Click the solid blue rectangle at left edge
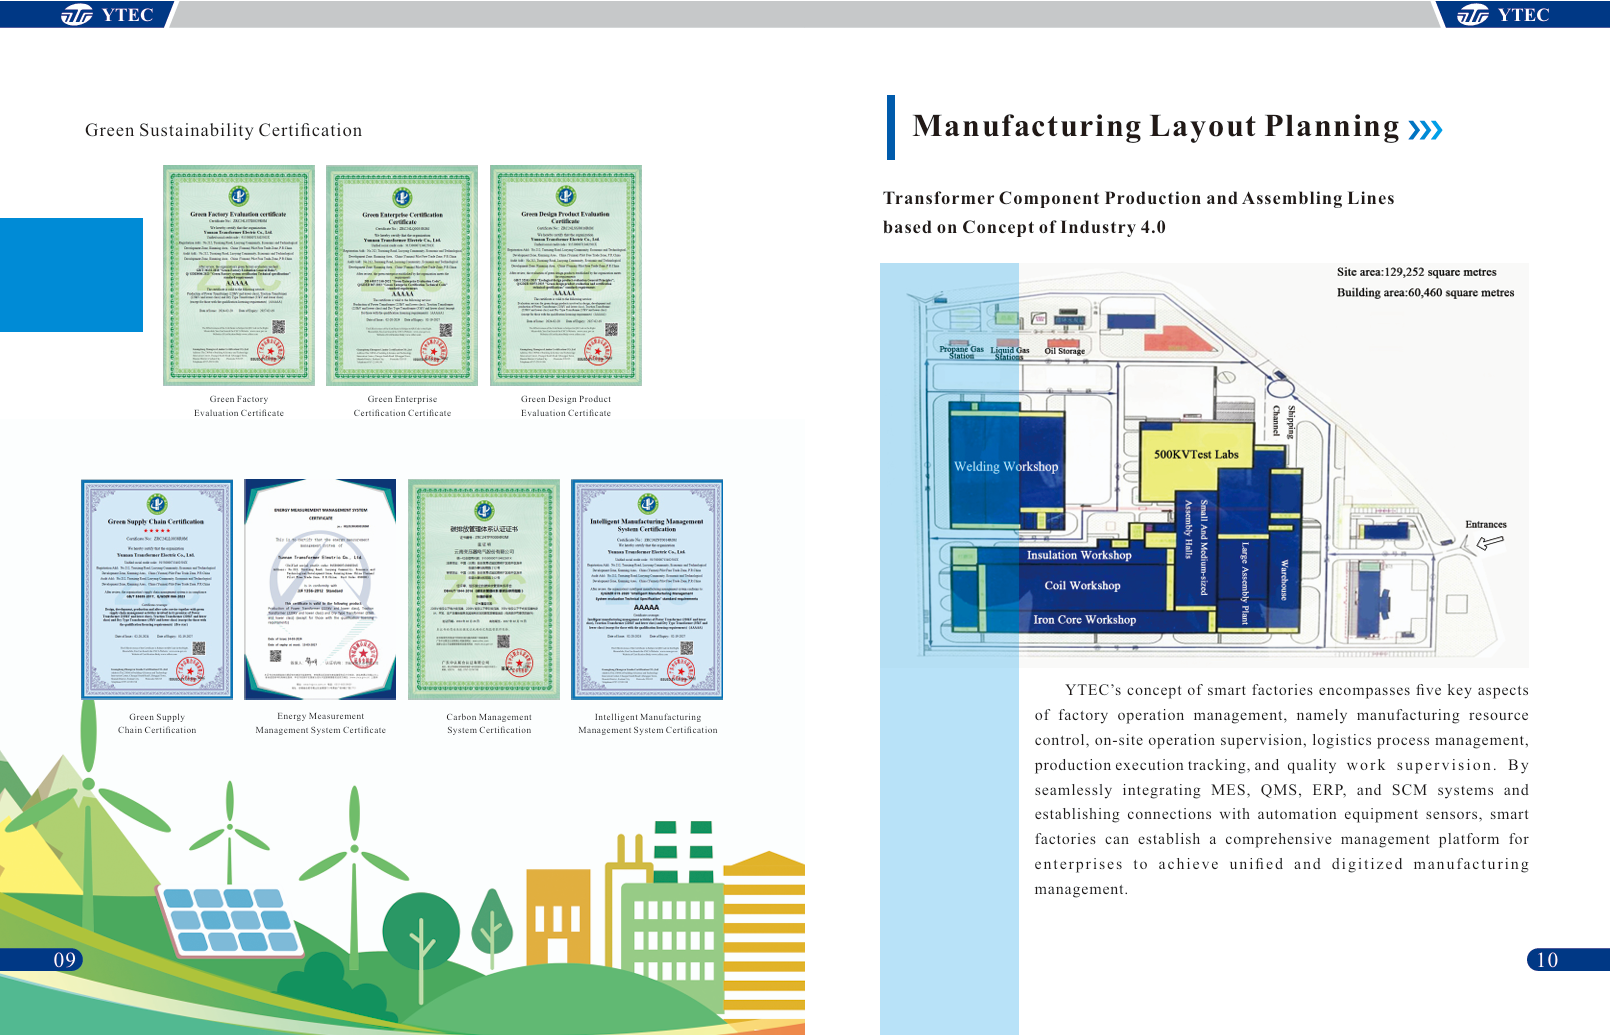The image size is (1610, 1035). pos(71,275)
